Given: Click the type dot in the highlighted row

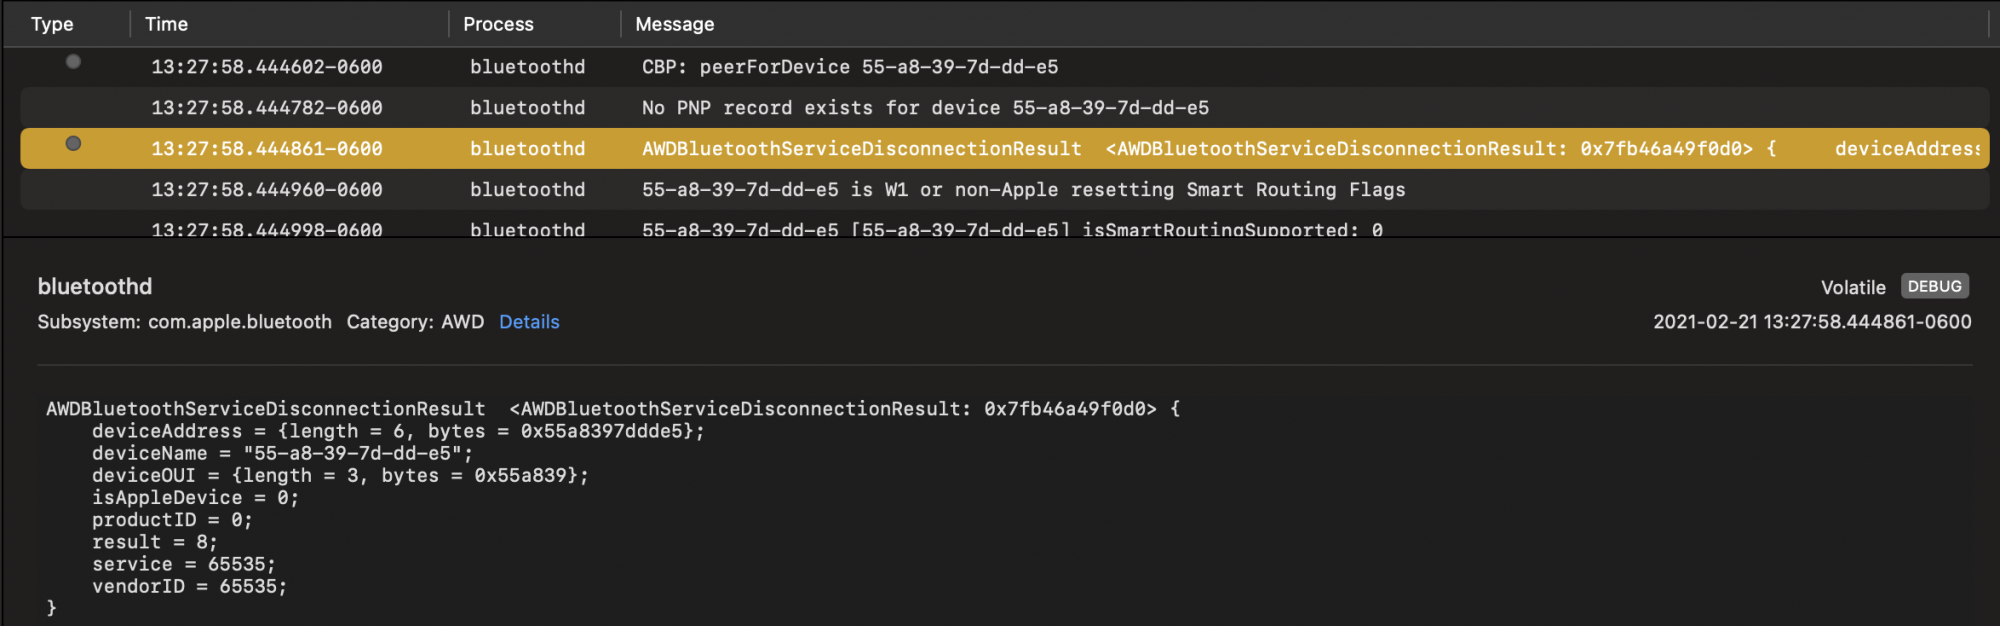Looking at the screenshot, I should [73, 144].
